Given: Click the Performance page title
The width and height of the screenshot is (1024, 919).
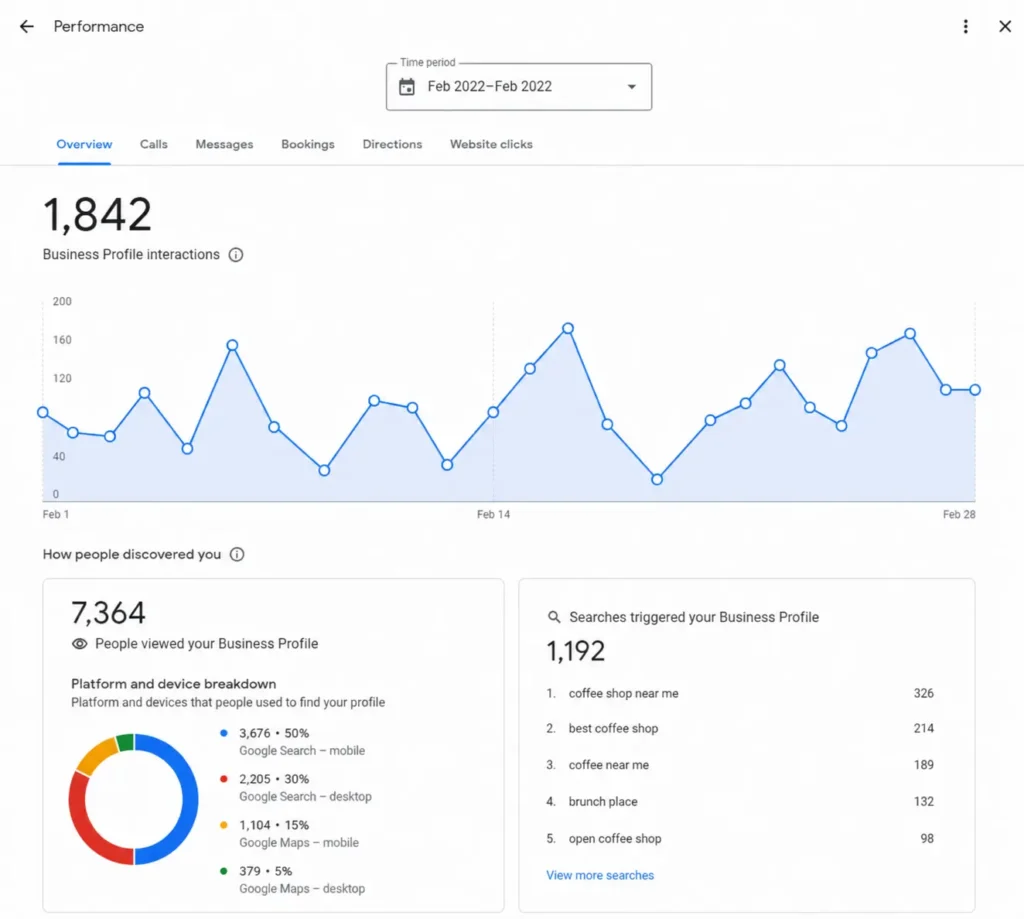Looking at the screenshot, I should pyautogui.click(x=99, y=26).
